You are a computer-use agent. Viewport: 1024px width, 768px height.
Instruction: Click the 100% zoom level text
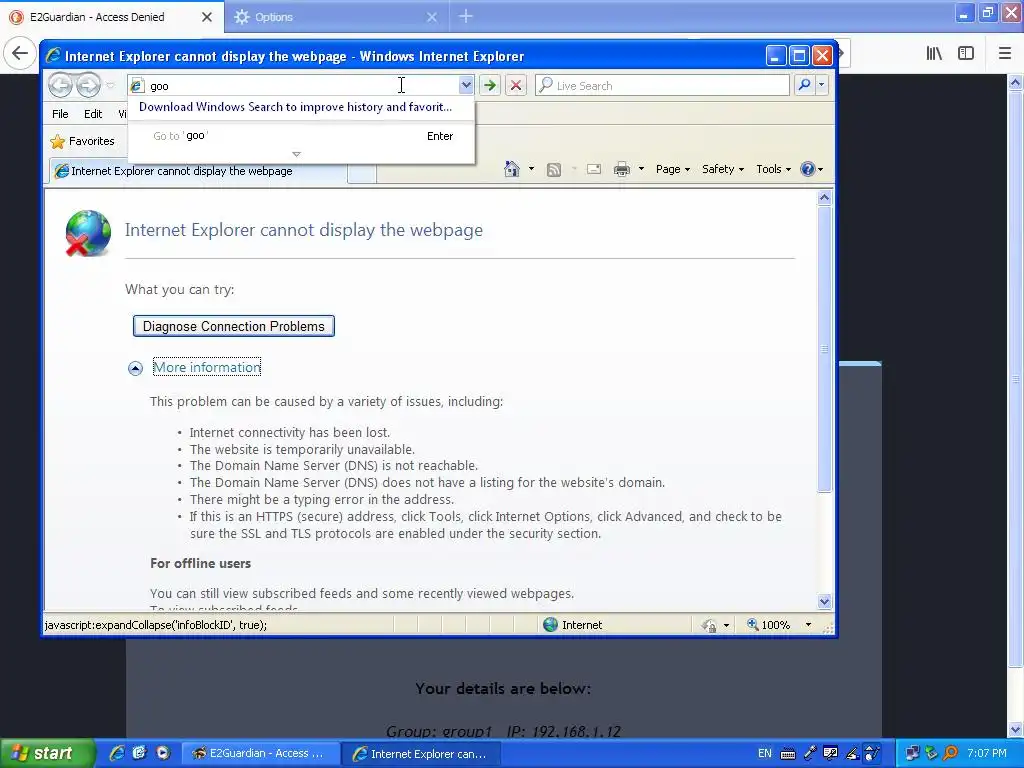(776, 624)
